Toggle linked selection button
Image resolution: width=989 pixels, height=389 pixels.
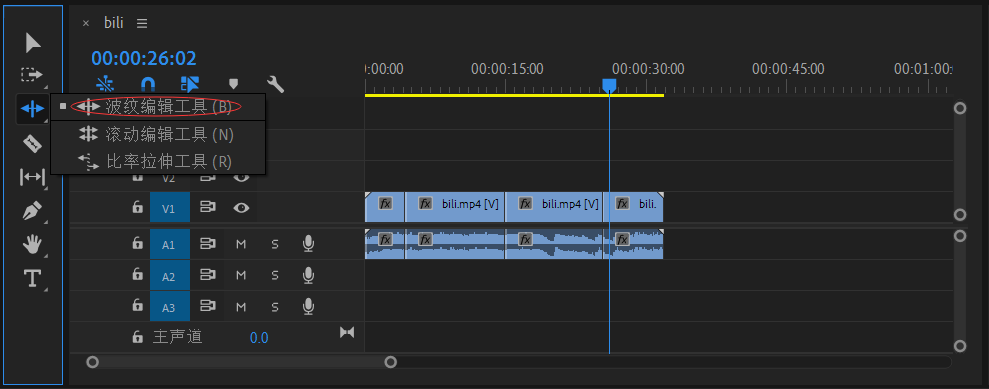point(189,84)
